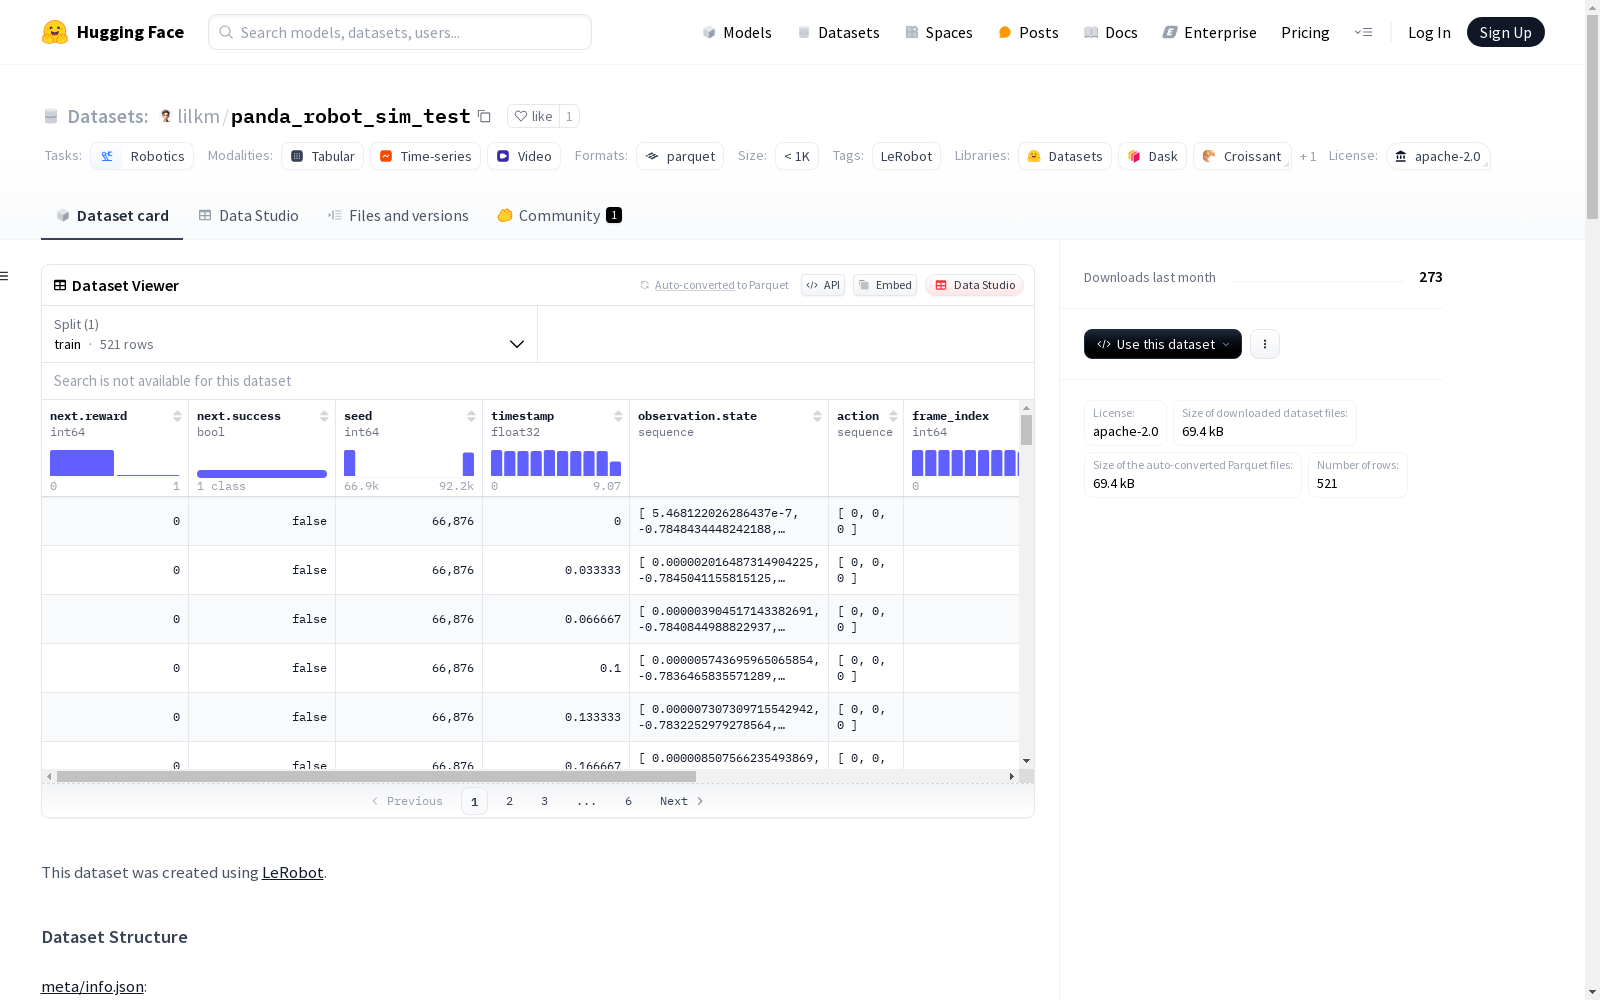Click the left sidebar table-of-contents icon
Image resolution: width=1600 pixels, height=1000 pixels.
pyautogui.click(x=5, y=276)
